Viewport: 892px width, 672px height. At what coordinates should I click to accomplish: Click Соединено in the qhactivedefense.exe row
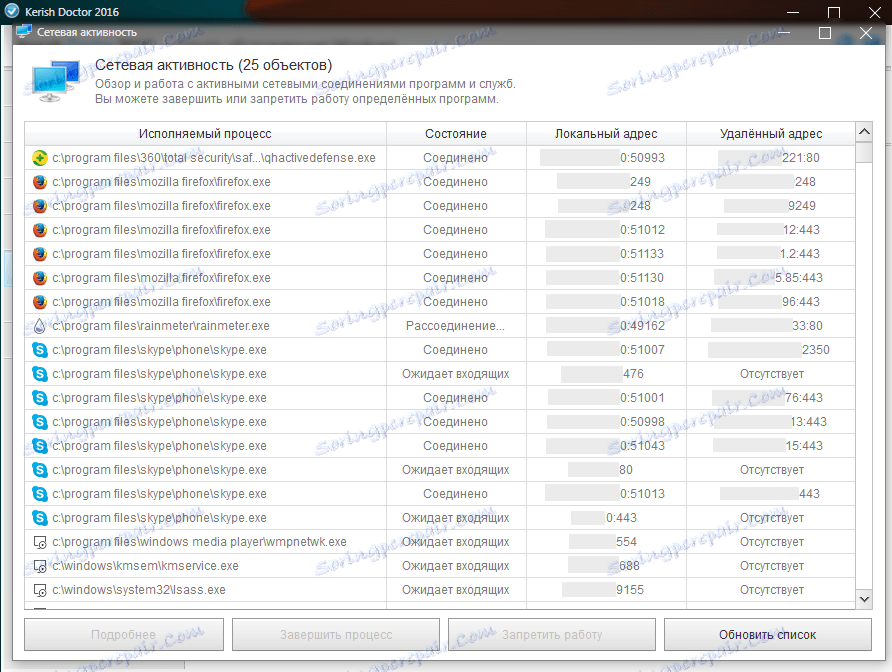[456, 158]
